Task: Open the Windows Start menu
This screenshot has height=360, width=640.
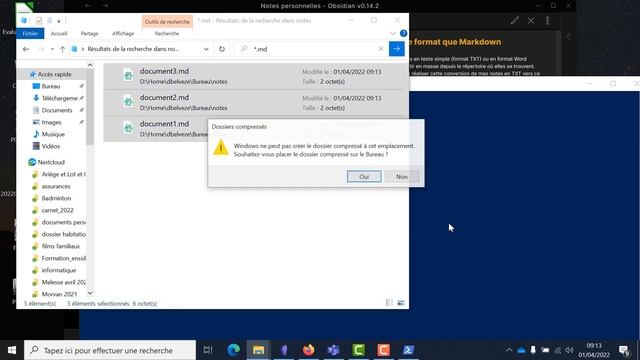Action: (12, 350)
